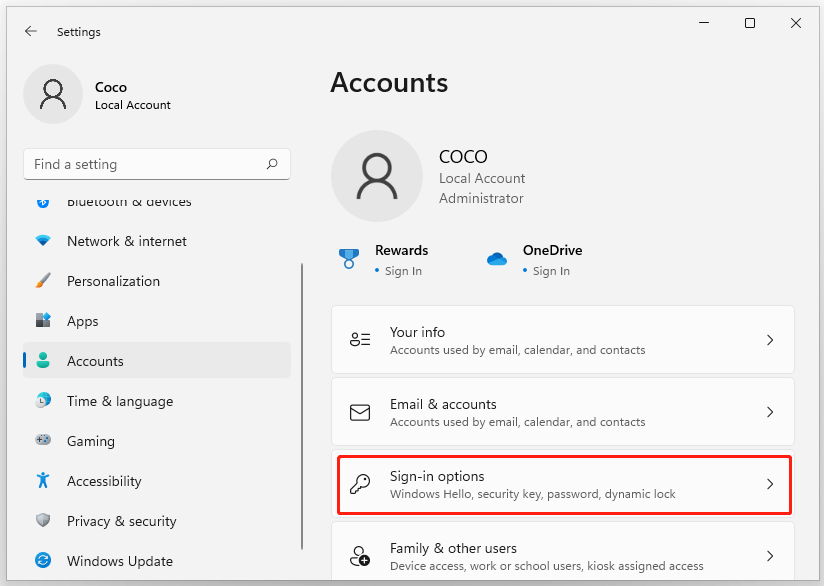Click the Email & accounts envelope icon

pyautogui.click(x=359, y=412)
